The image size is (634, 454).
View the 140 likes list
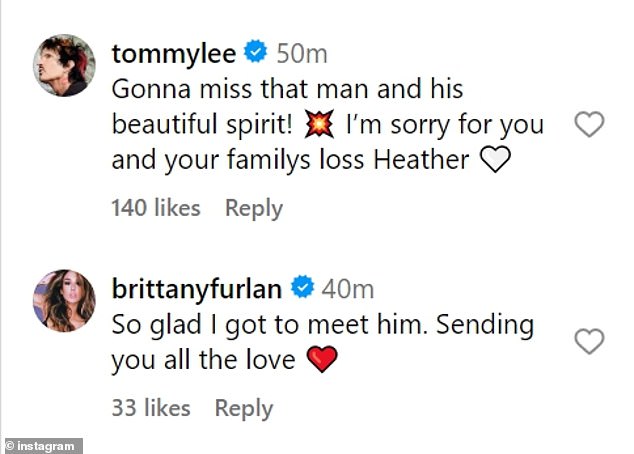(x=156, y=208)
